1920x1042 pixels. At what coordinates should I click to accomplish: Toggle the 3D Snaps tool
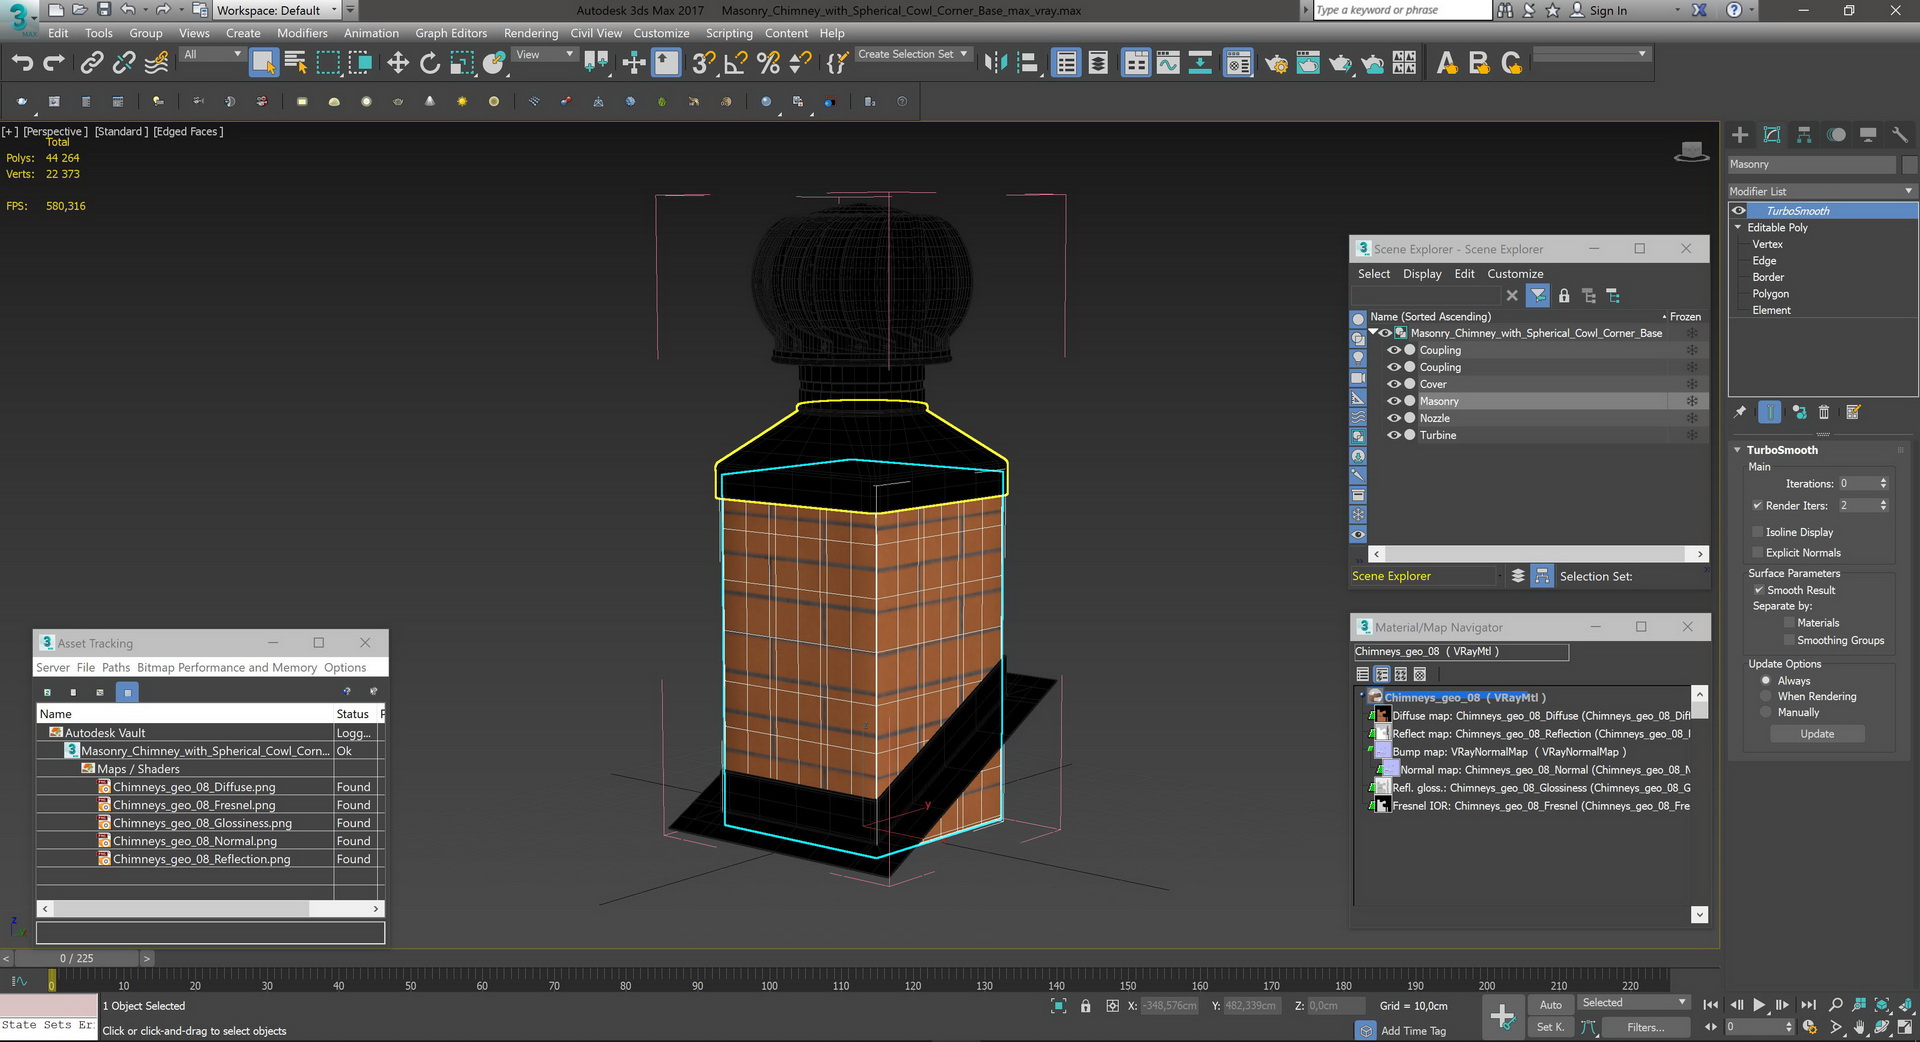click(704, 63)
